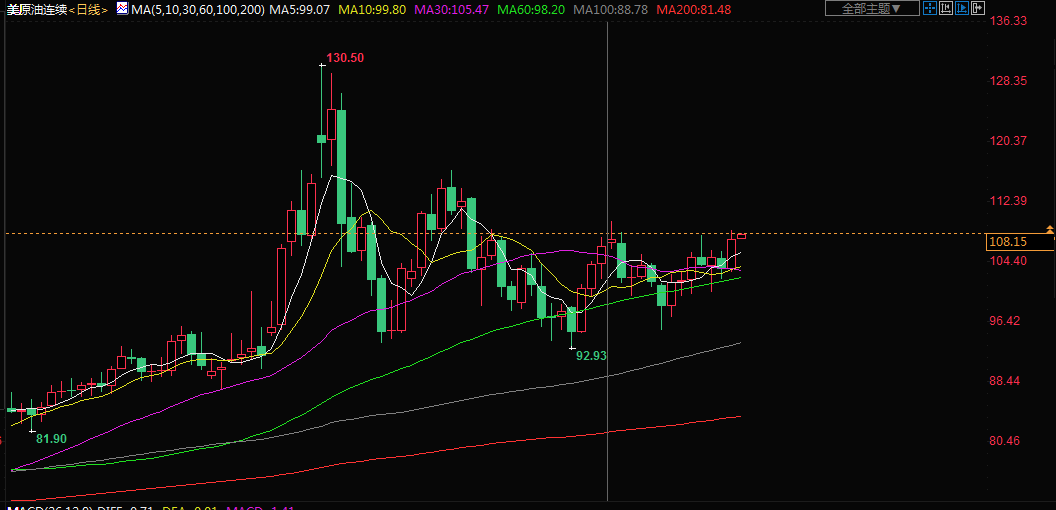This screenshot has width=1056, height=510.
Task: Click the orange up-arrow marker on price axis
Action: [1049, 229]
